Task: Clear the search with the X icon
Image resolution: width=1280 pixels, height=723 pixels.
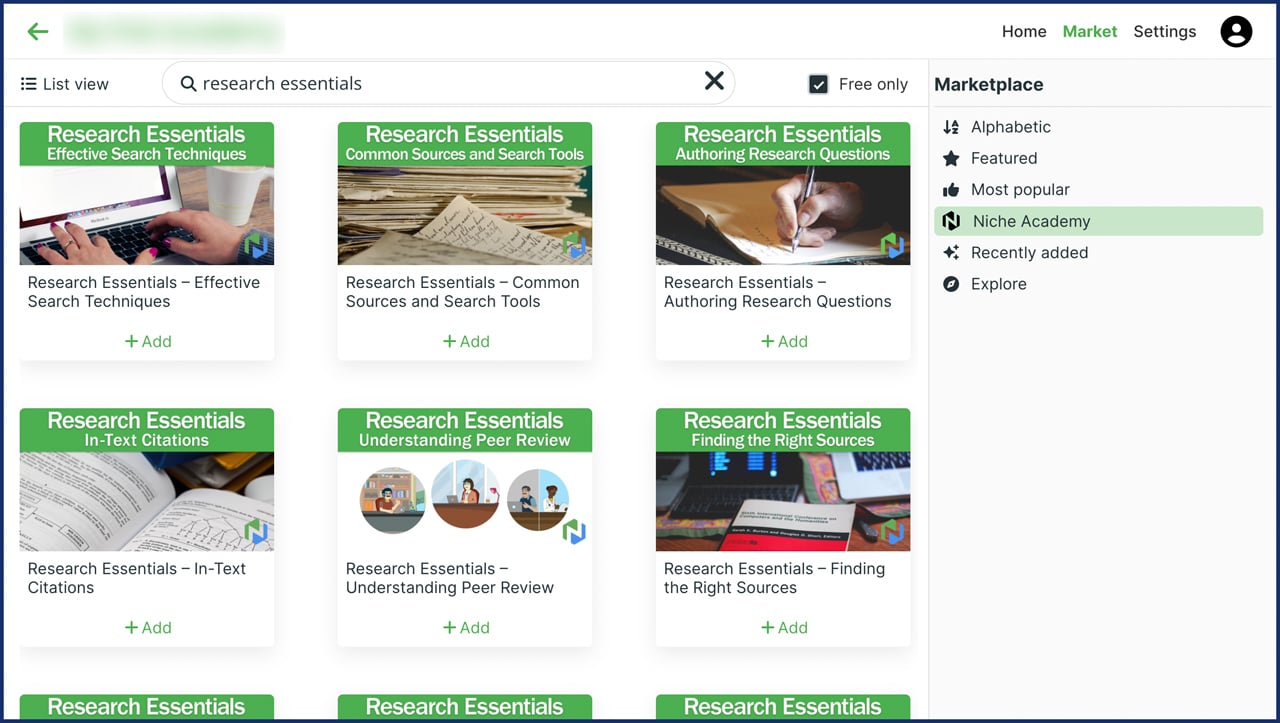Action: coord(714,82)
